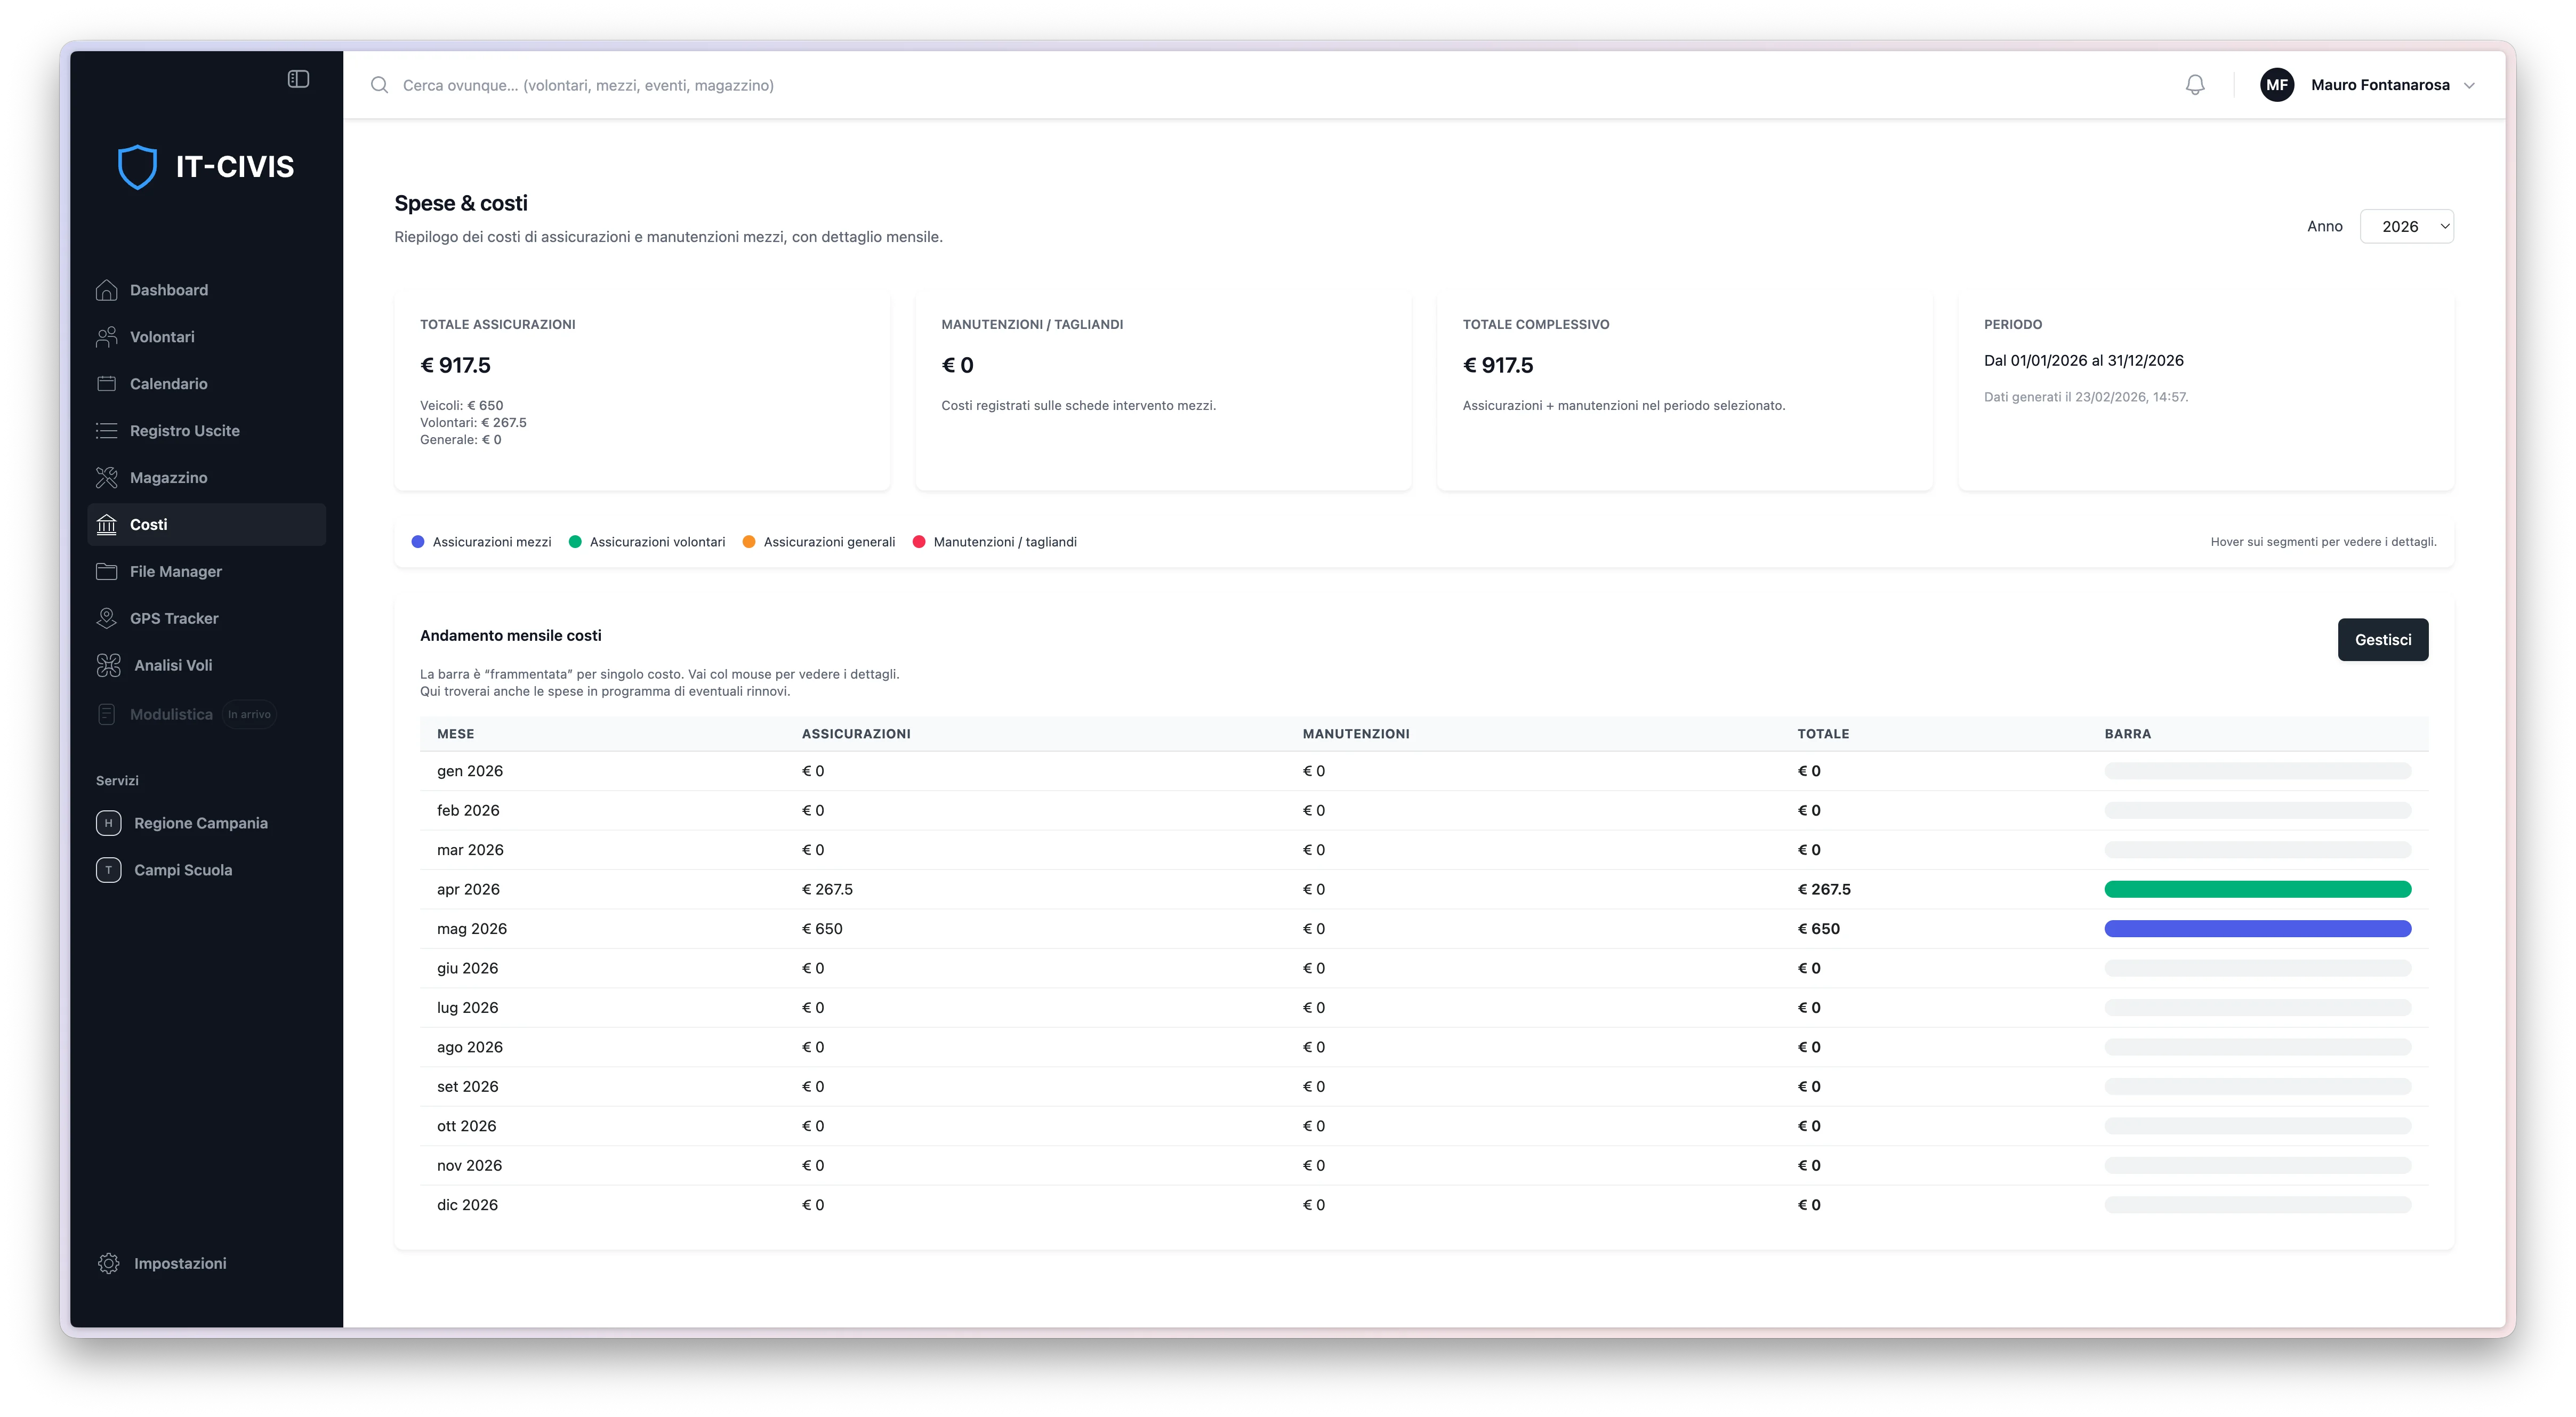The image size is (2576, 1417).
Task: Select the apr 2026 row label
Action: [x=468, y=890]
